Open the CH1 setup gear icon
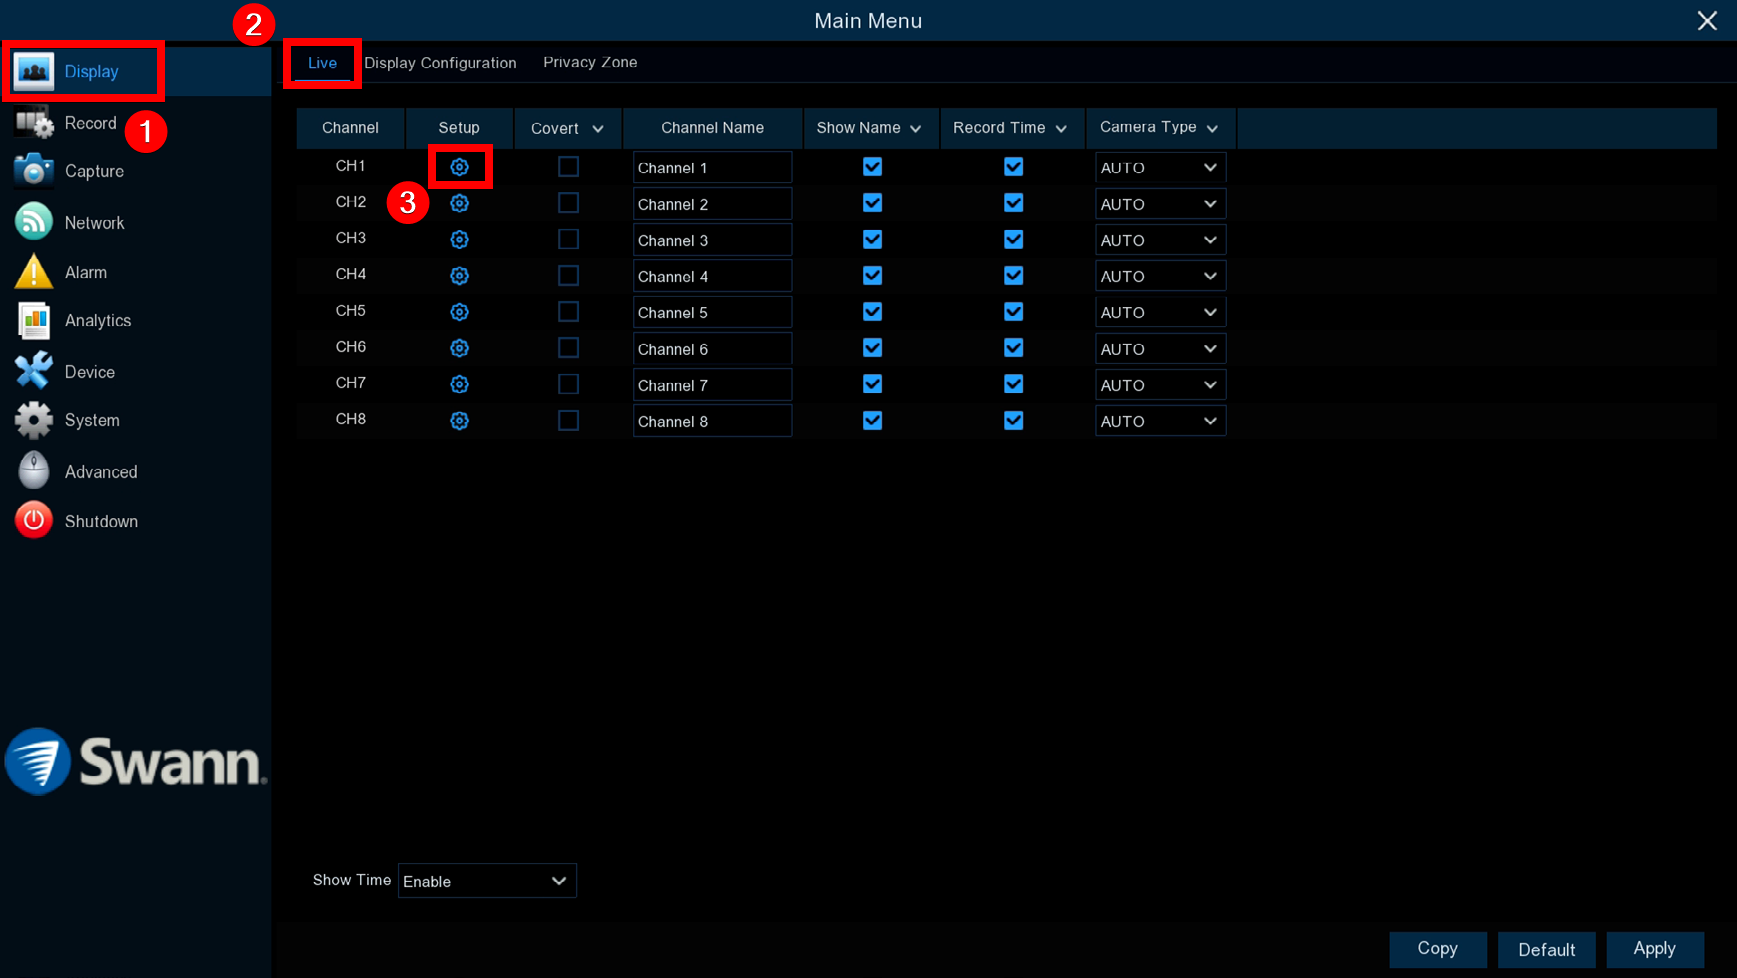This screenshot has width=1737, height=978. pyautogui.click(x=459, y=167)
